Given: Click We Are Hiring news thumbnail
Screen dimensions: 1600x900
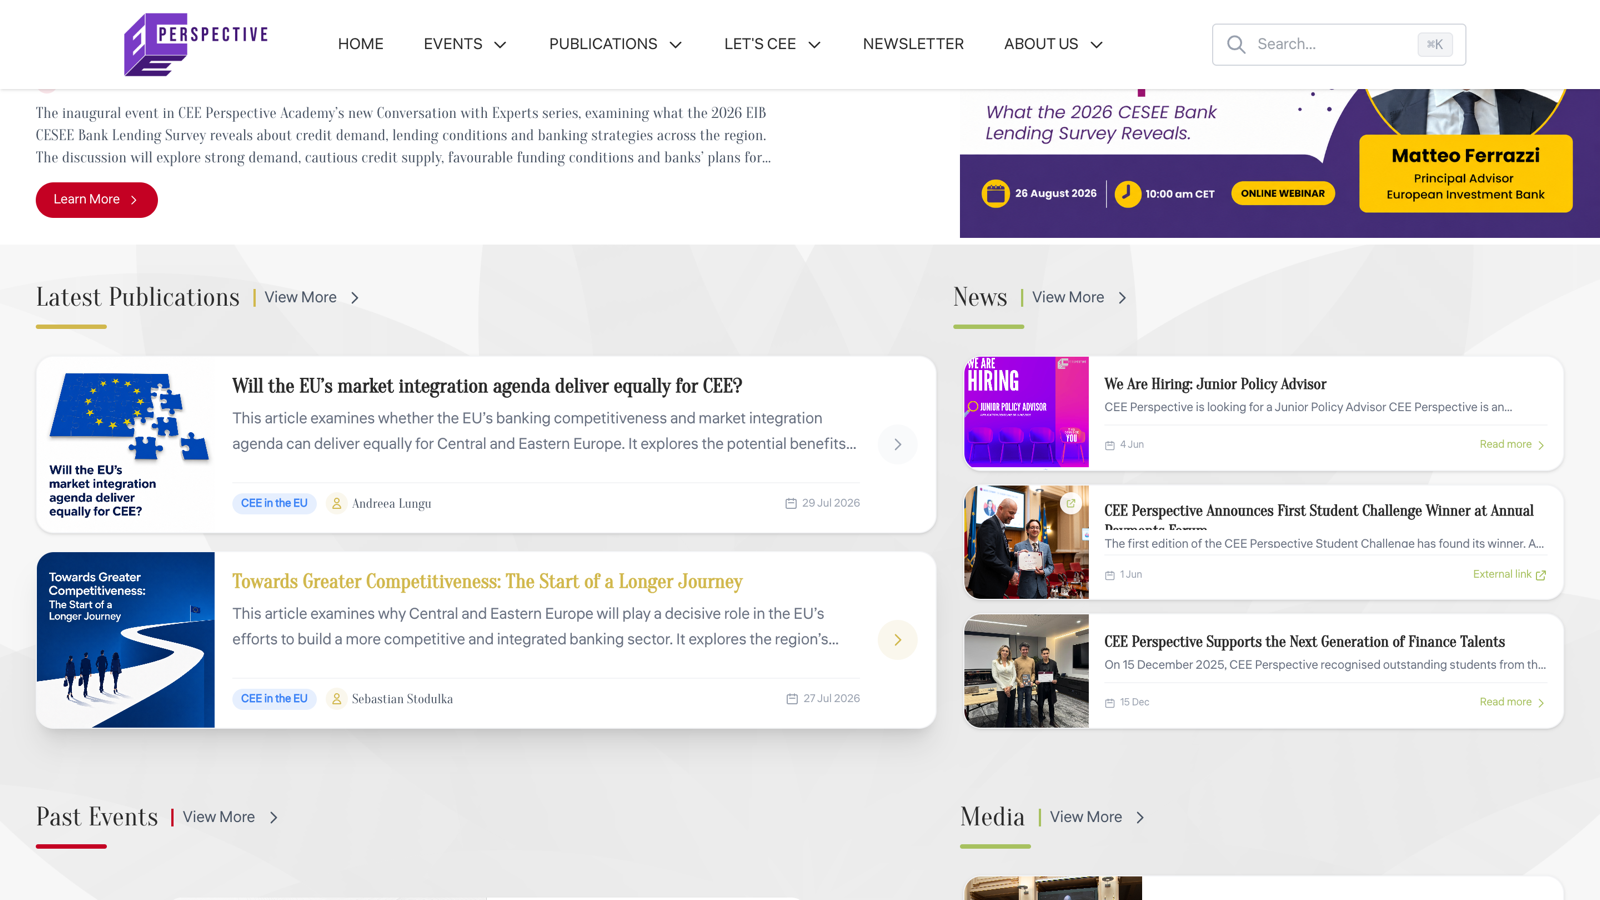Looking at the screenshot, I should (x=1026, y=412).
